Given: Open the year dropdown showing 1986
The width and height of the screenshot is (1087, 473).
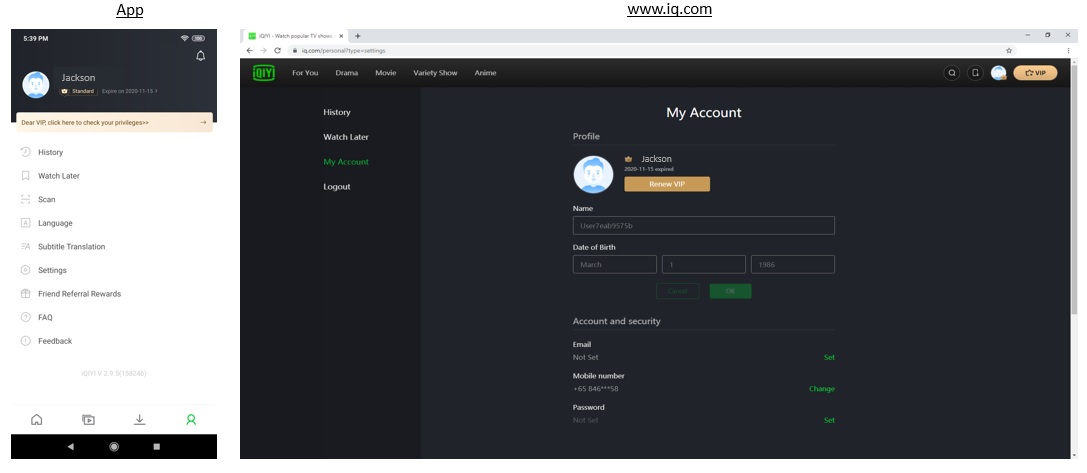Looking at the screenshot, I should (792, 264).
